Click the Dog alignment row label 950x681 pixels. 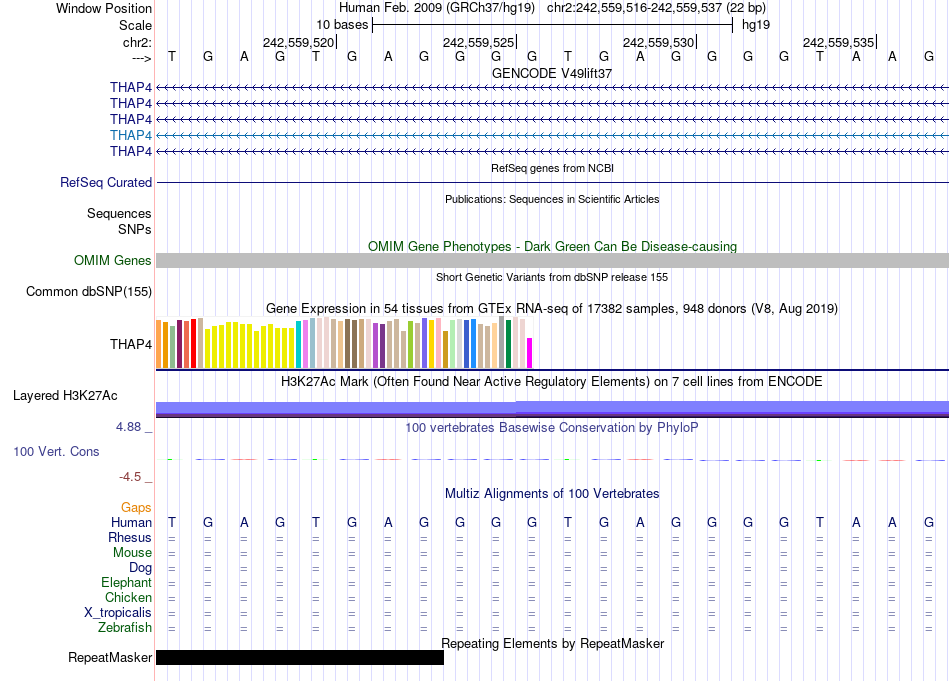tap(141, 568)
